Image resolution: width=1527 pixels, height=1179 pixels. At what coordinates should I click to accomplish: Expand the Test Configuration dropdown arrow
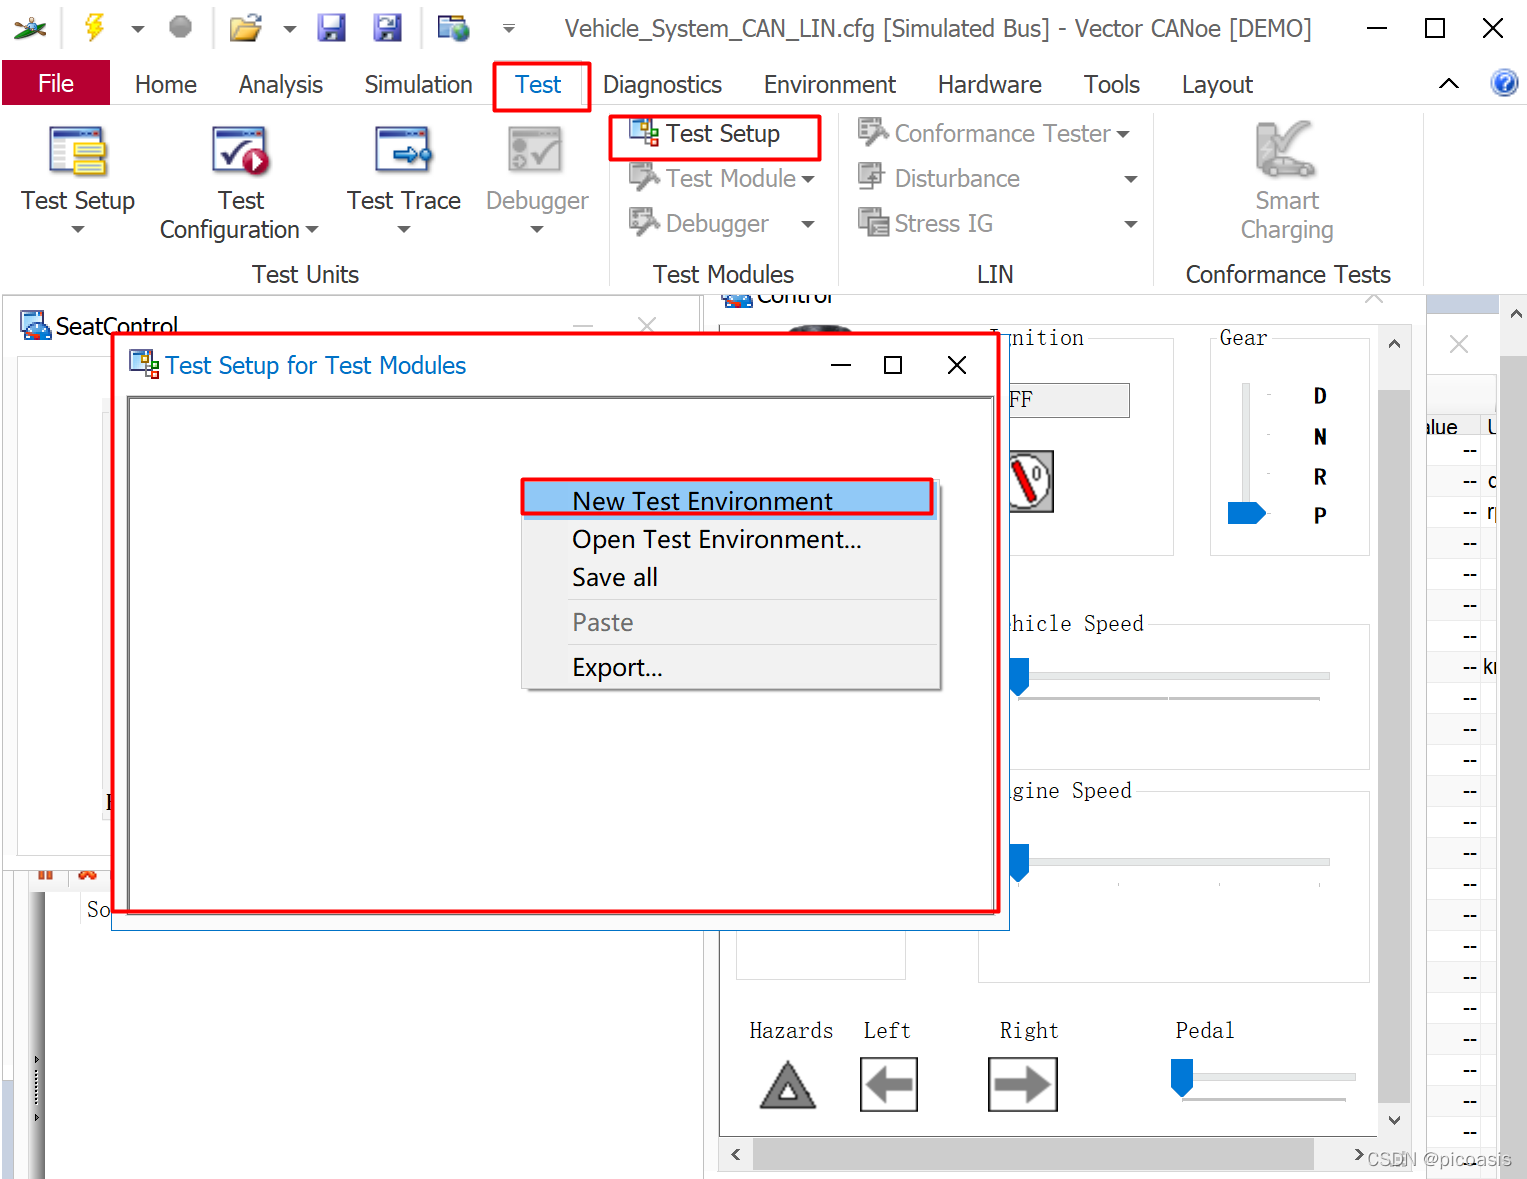[312, 230]
